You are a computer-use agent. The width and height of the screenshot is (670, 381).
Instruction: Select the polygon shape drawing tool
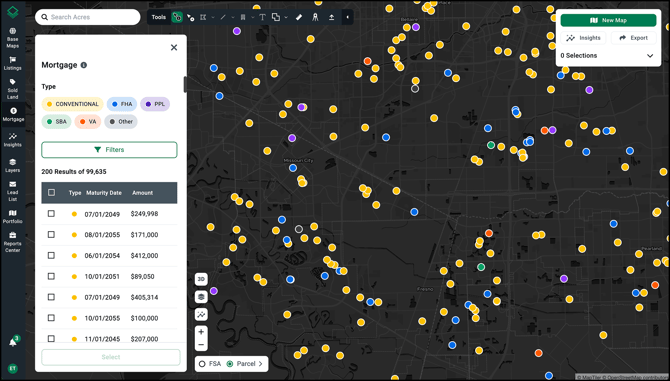[x=203, y=17]
